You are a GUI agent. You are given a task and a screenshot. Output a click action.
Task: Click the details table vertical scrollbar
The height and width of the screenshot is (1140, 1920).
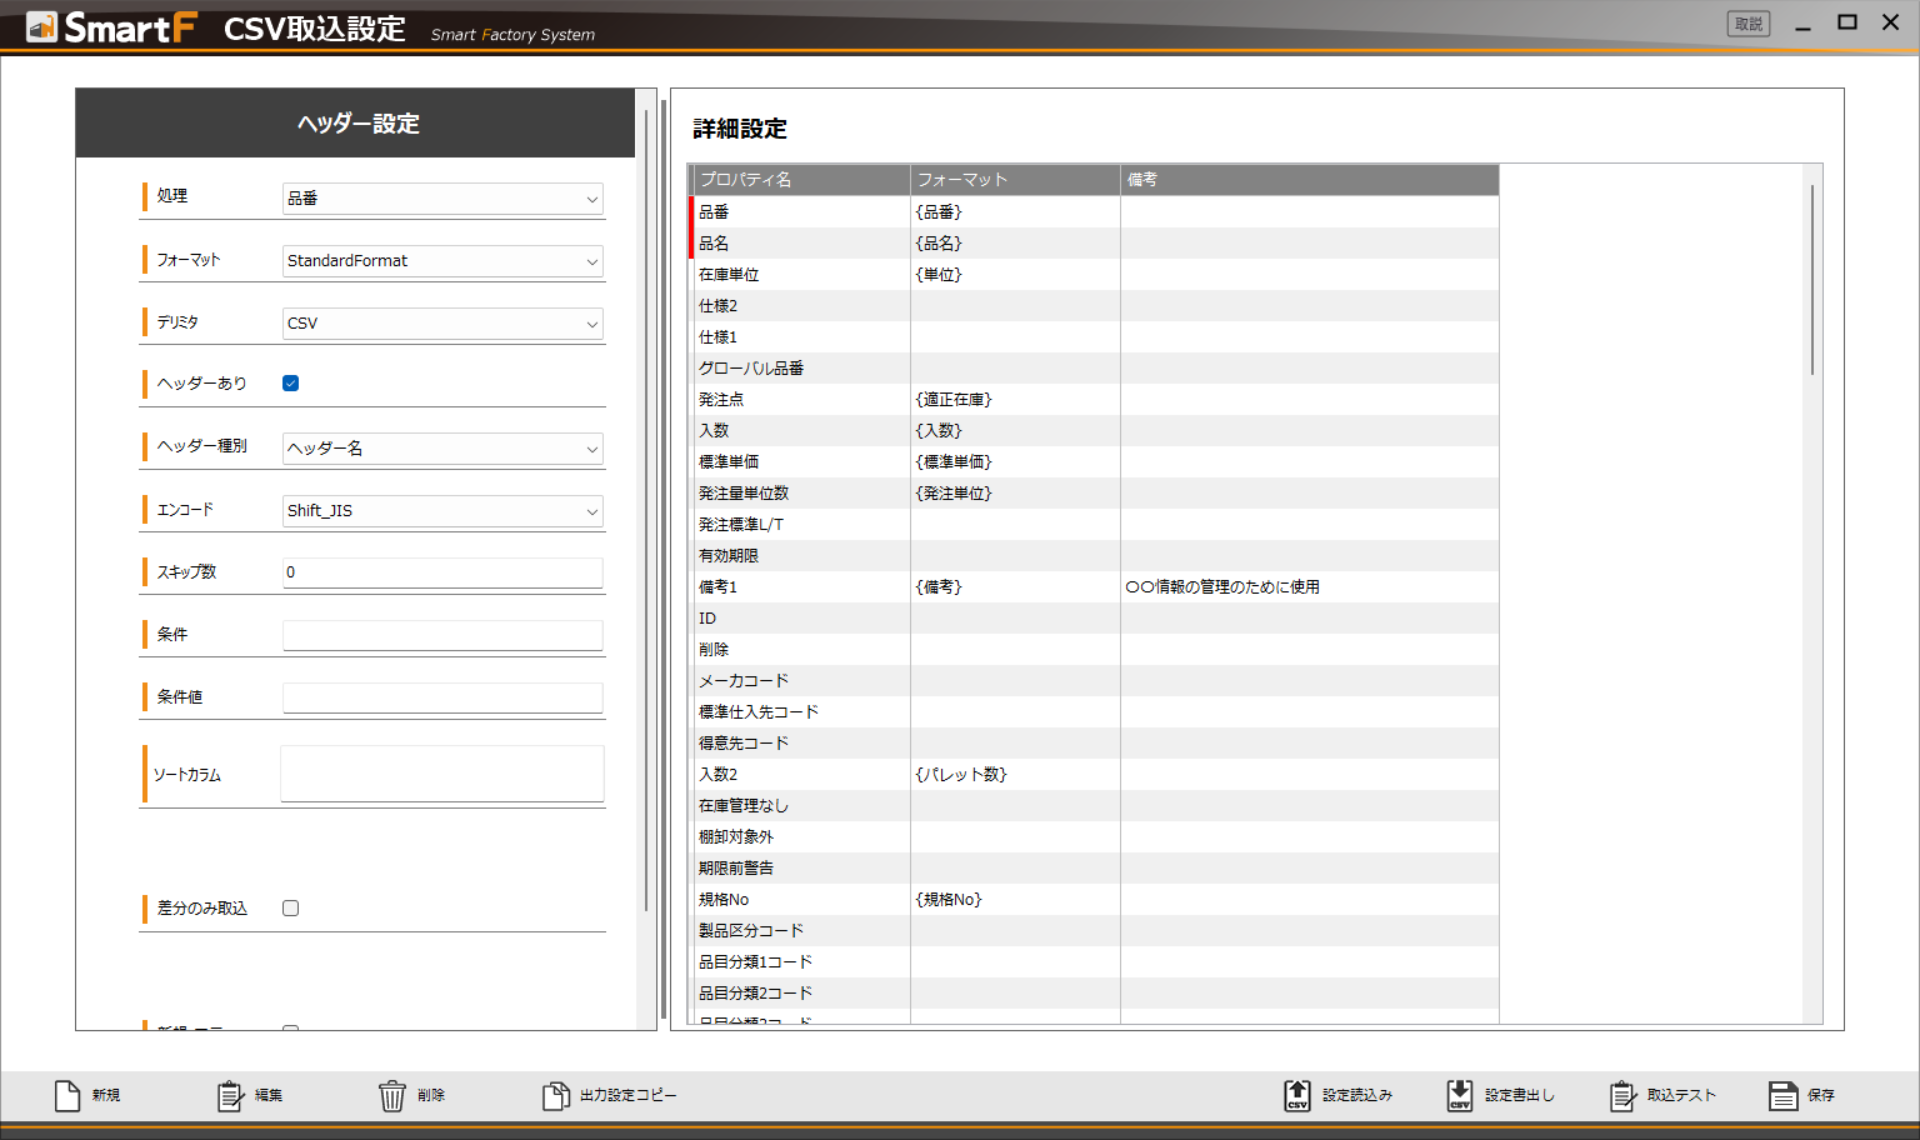tap(1812, 280)
